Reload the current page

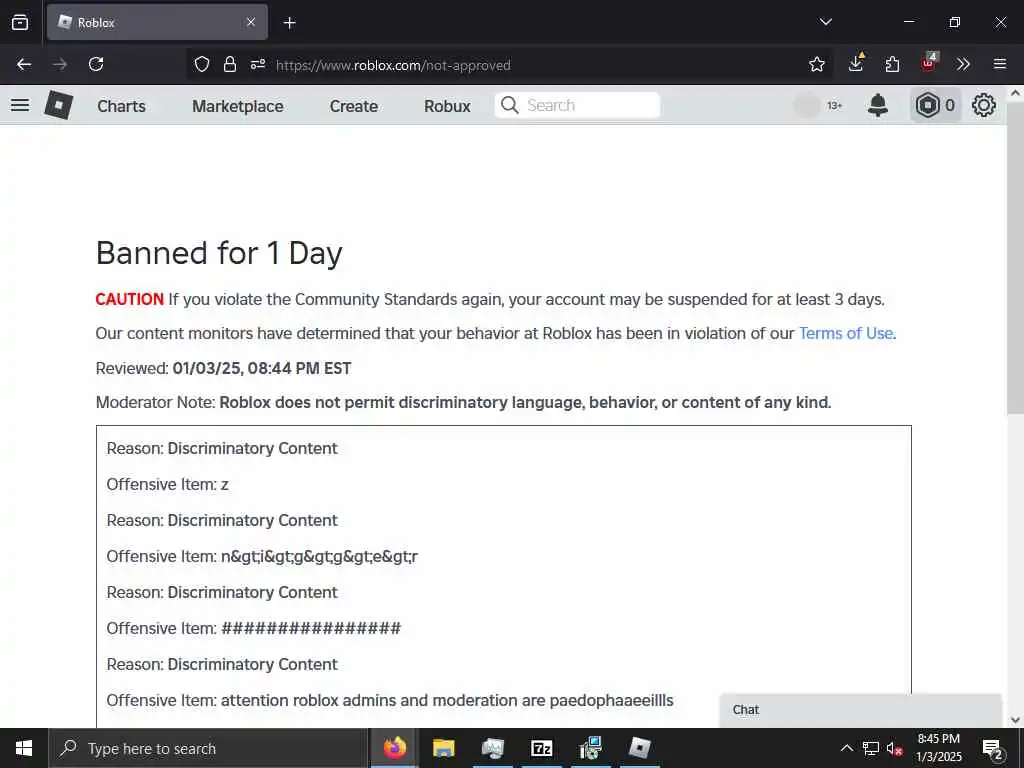click(96, 64)
